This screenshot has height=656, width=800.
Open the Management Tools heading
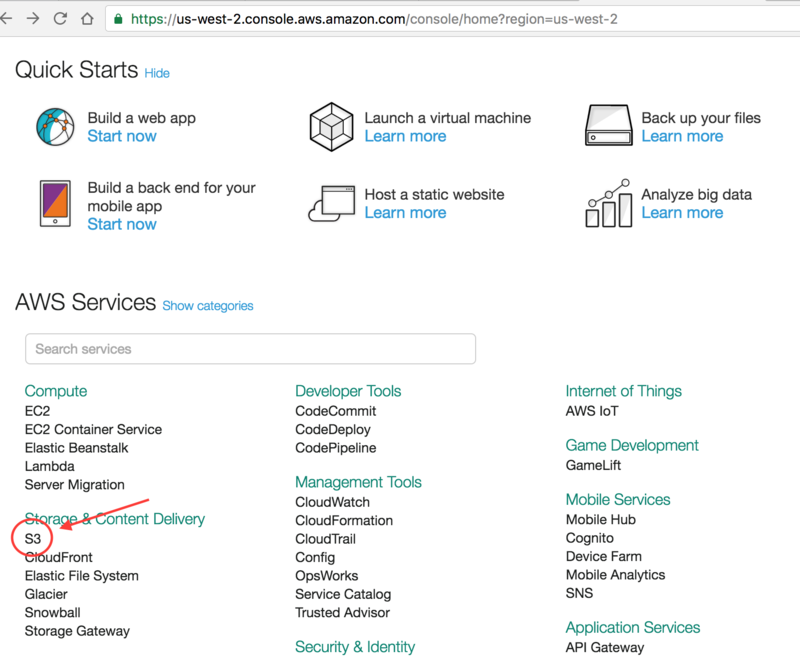tap(358, 483)
